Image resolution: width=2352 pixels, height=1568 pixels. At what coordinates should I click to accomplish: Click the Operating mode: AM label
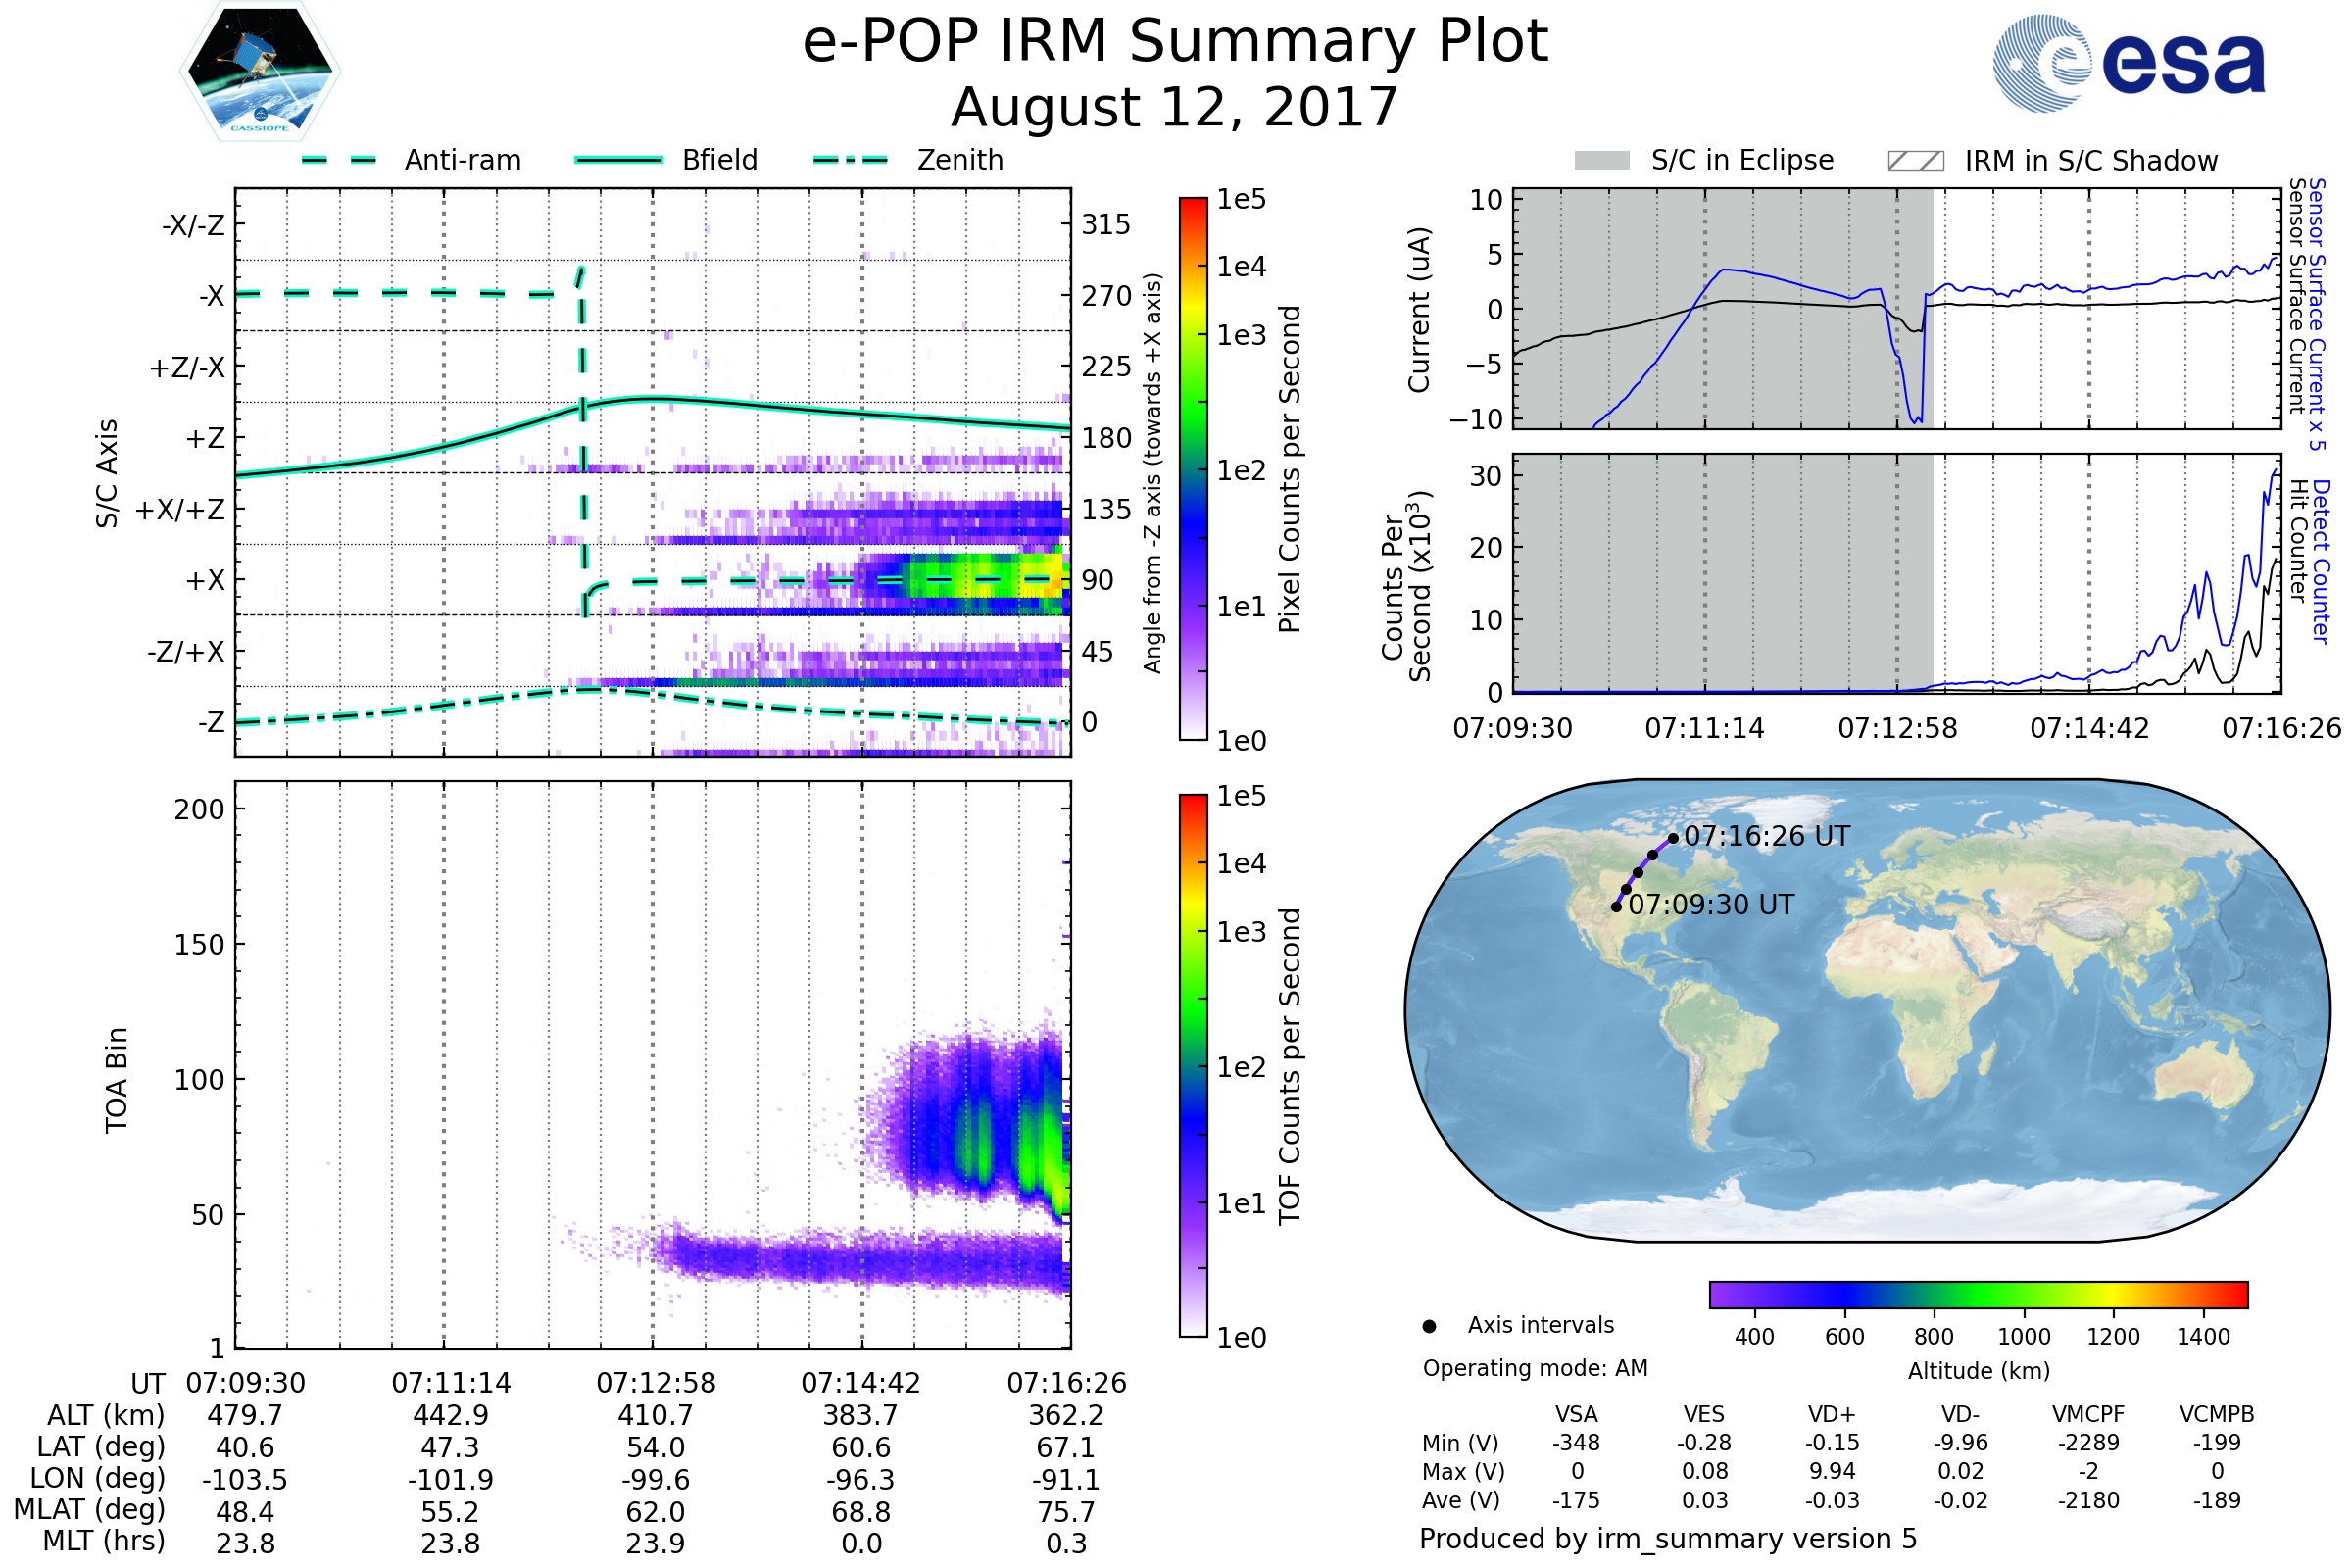(x=1535, y=1368)
